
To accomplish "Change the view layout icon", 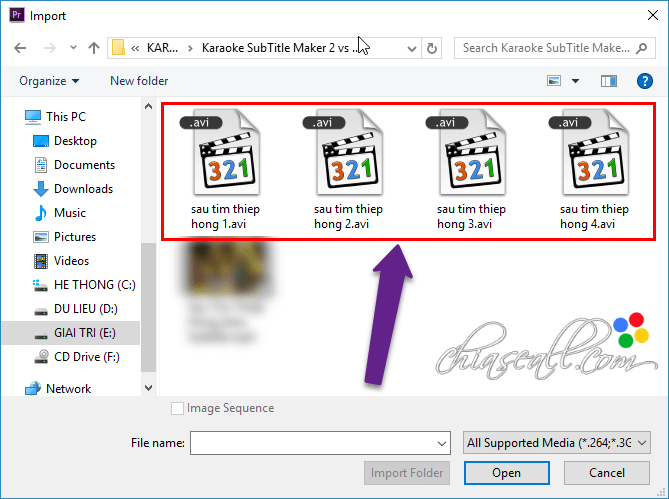I will click(554, 81).
